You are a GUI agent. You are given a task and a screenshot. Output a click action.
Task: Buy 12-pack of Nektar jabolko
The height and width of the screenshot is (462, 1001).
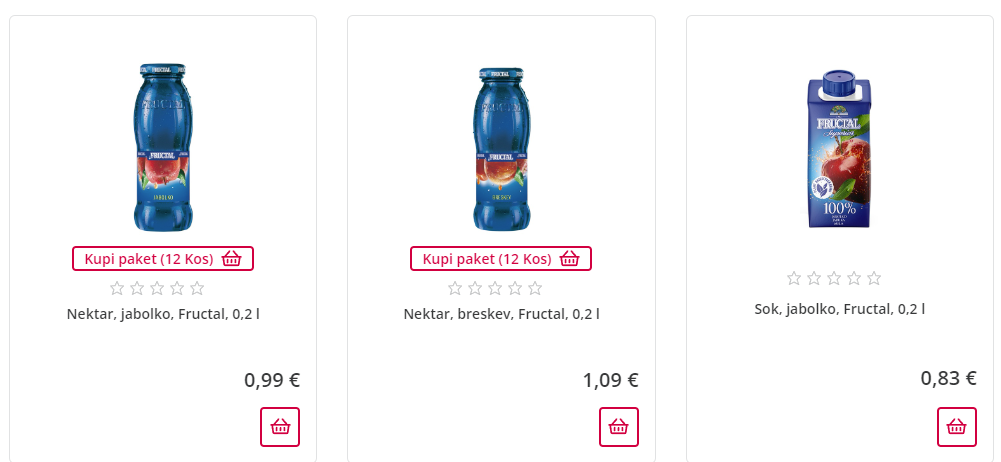pos(163,259)
